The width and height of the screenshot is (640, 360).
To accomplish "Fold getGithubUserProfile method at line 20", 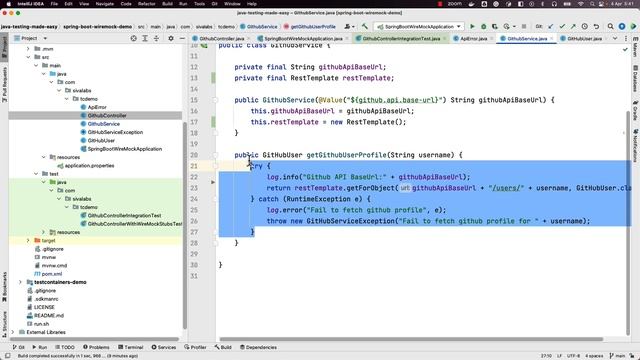I will click(x=215, y=155).
